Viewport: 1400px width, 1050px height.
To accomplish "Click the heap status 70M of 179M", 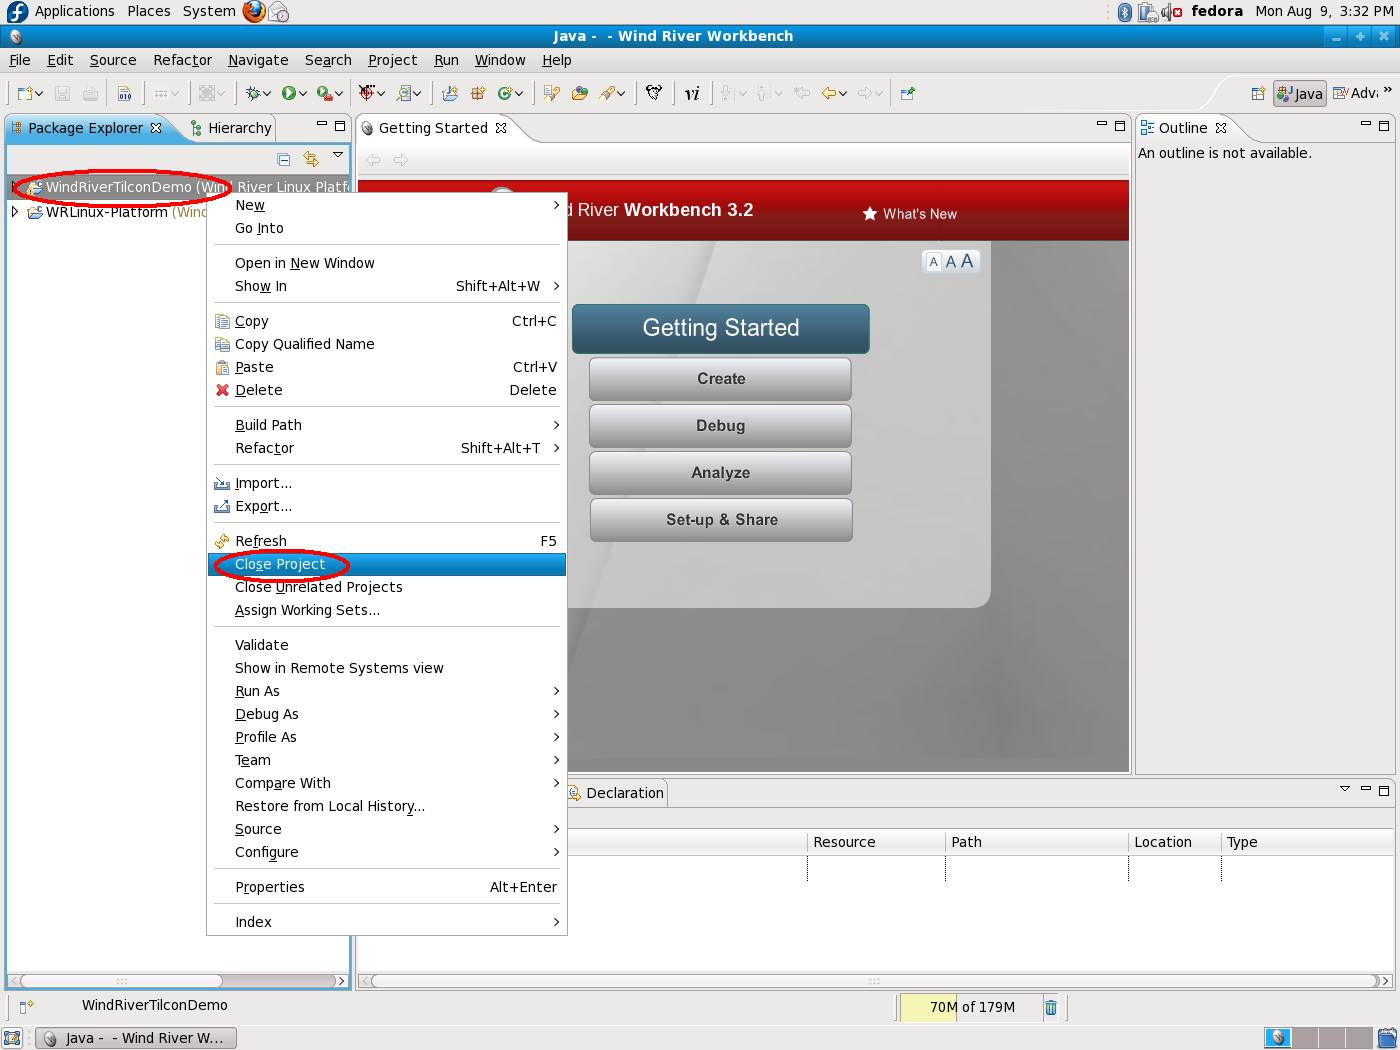I will [x=971, y=1007].
